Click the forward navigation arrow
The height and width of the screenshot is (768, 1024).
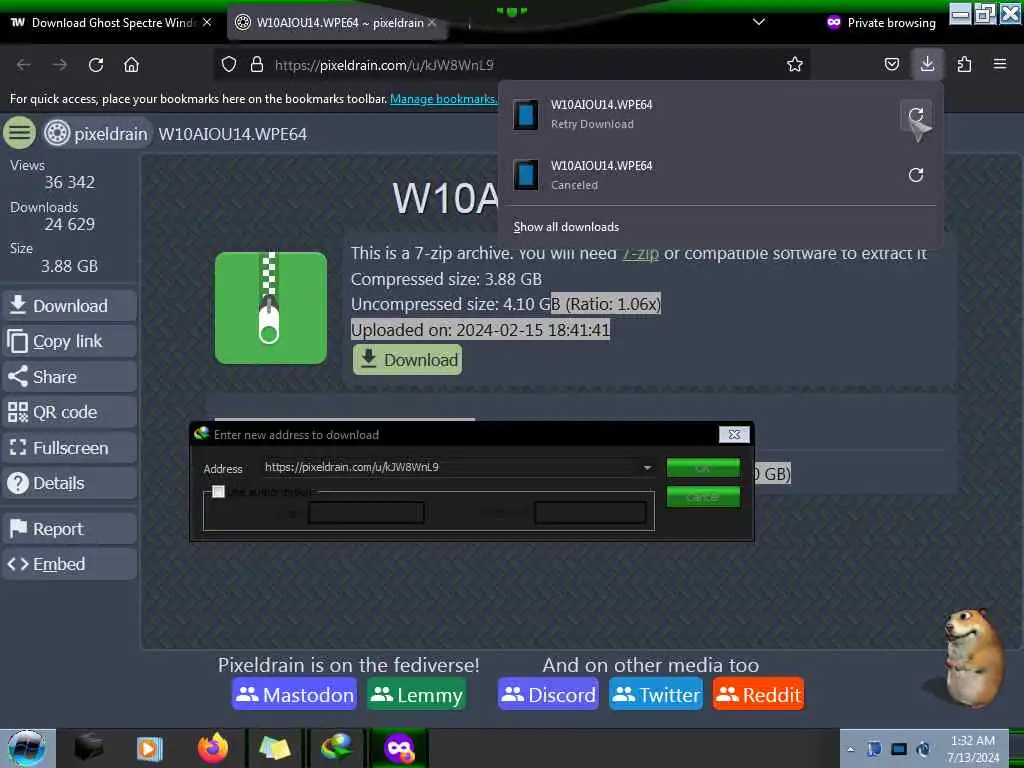tap(59, 65)
